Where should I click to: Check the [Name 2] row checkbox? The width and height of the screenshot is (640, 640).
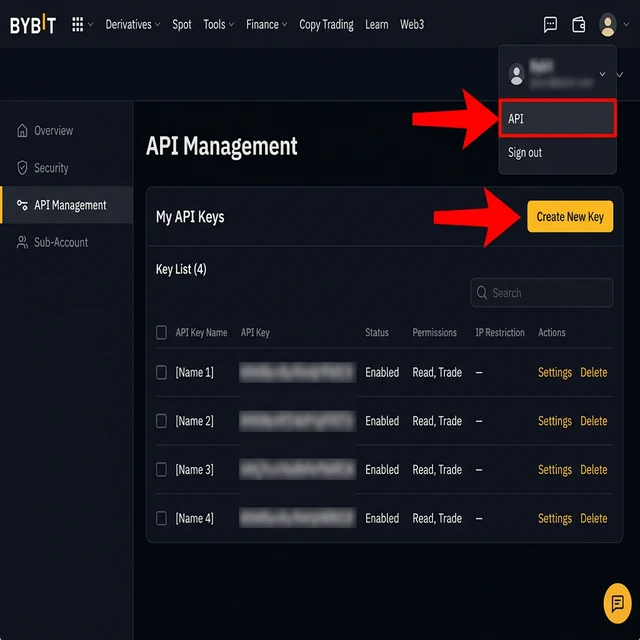tap(161, 421)
